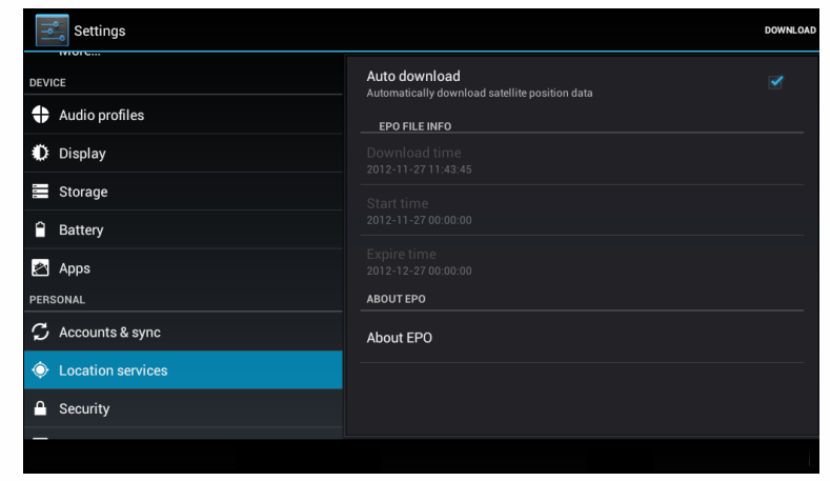Select the Expire time row
This screenshot has height=481, width=830.
point(582,261)
